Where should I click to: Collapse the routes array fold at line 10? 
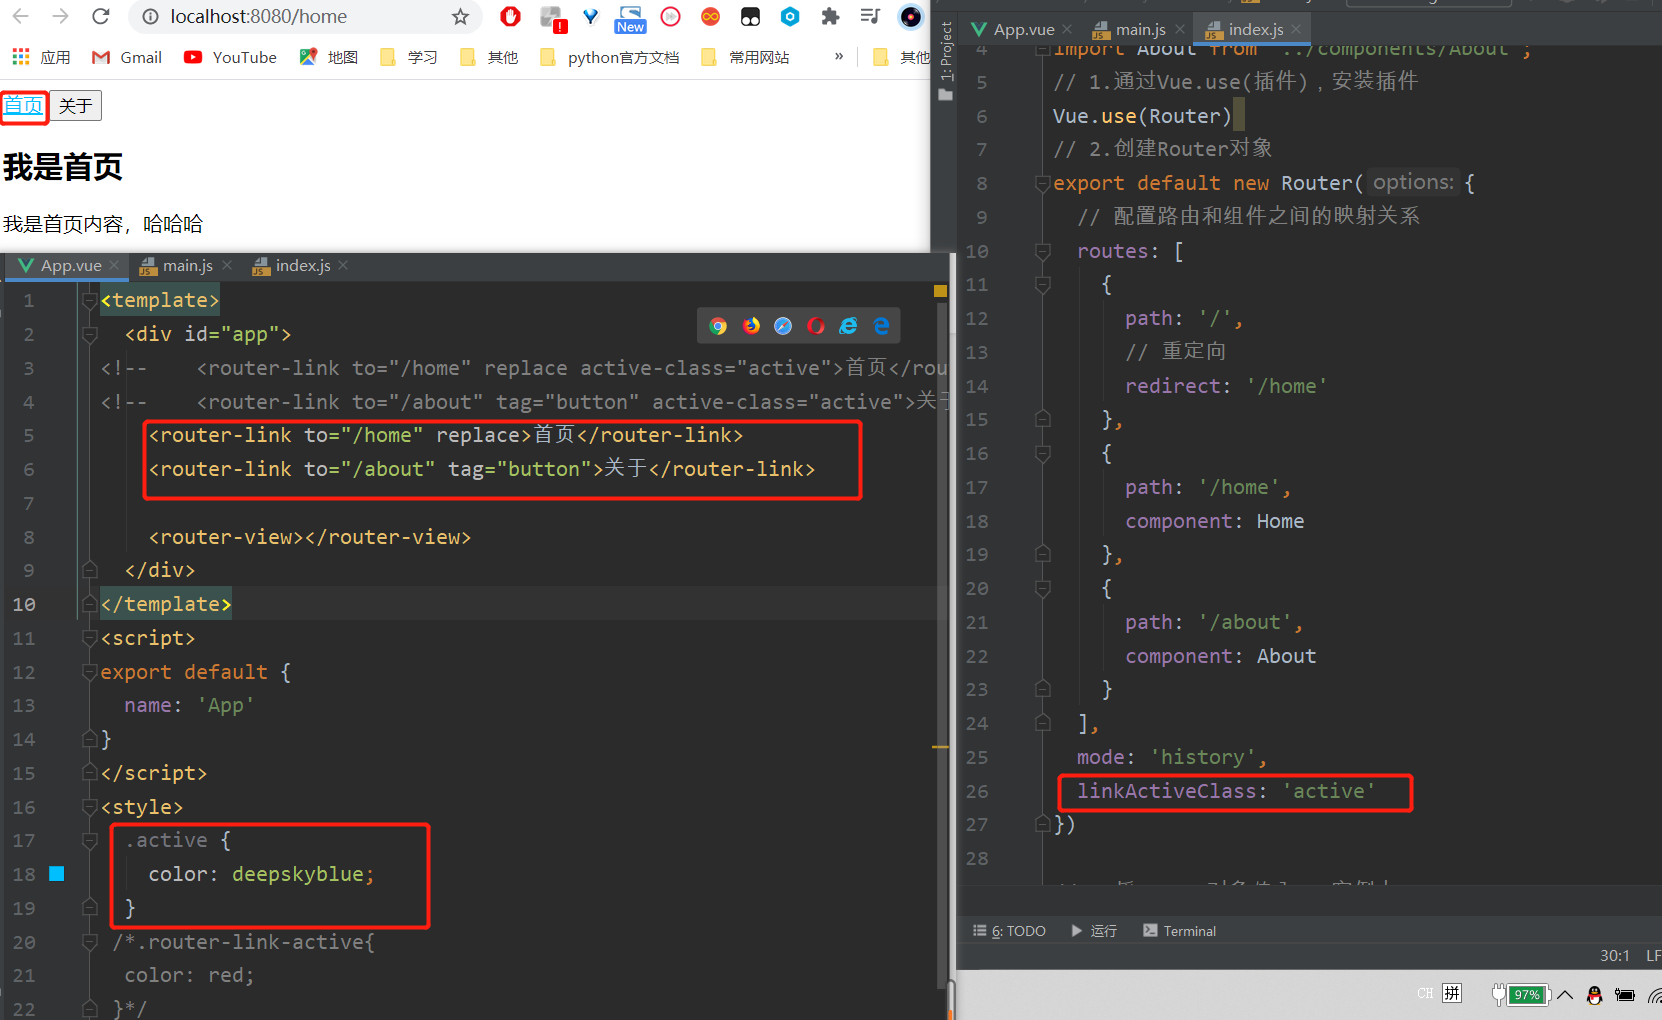1043,251
